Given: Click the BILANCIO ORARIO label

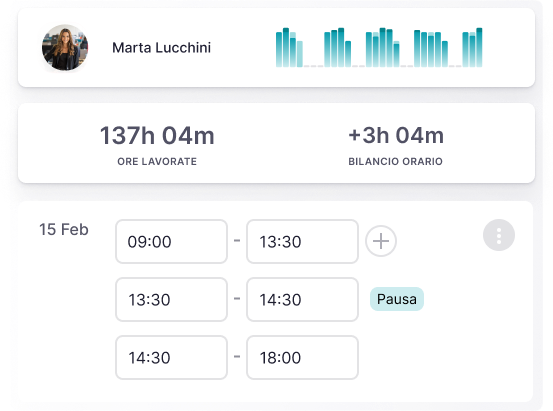Looking at the screenshot, I should pyautogui.click(x=396, y=162).
